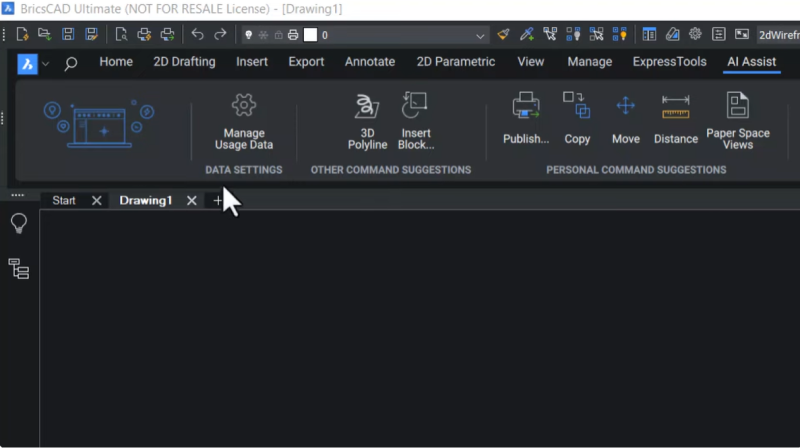Start the Move command
The image size is (800, 448).
(x=626, y=118)
